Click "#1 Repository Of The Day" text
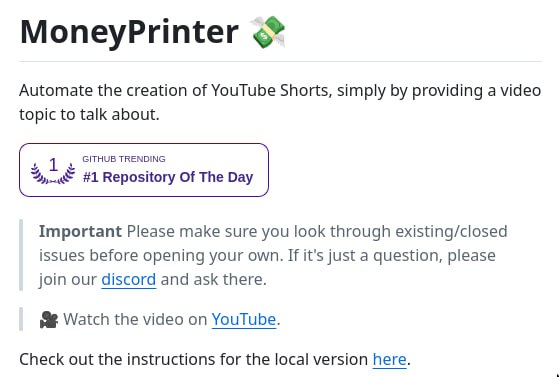559x377 pixels. coord(168,177)
